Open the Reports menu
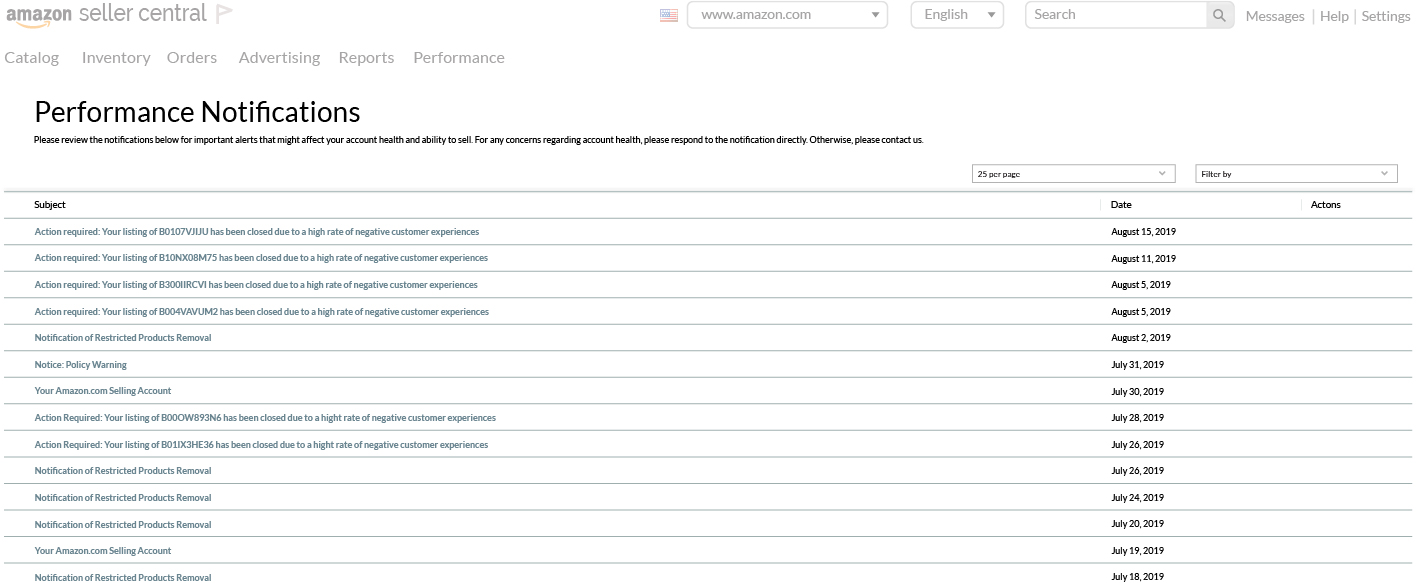The height and width of the screenshot is (583, 1417). 366,57
